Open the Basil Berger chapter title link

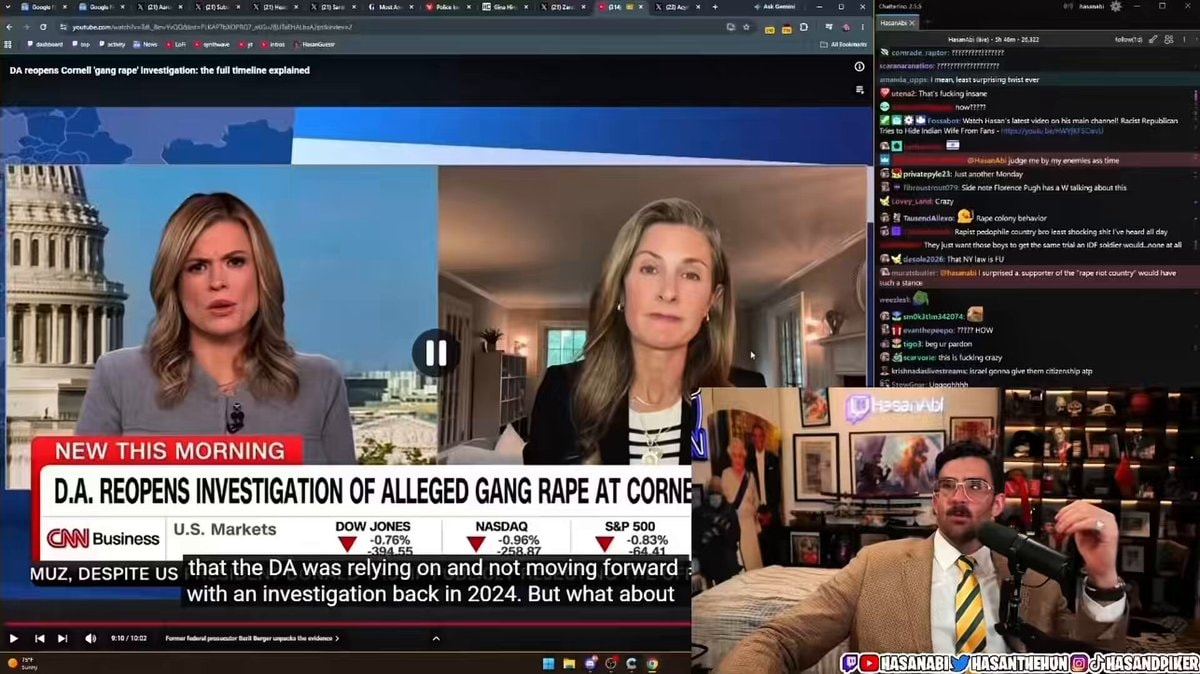[x=251, y=638]
